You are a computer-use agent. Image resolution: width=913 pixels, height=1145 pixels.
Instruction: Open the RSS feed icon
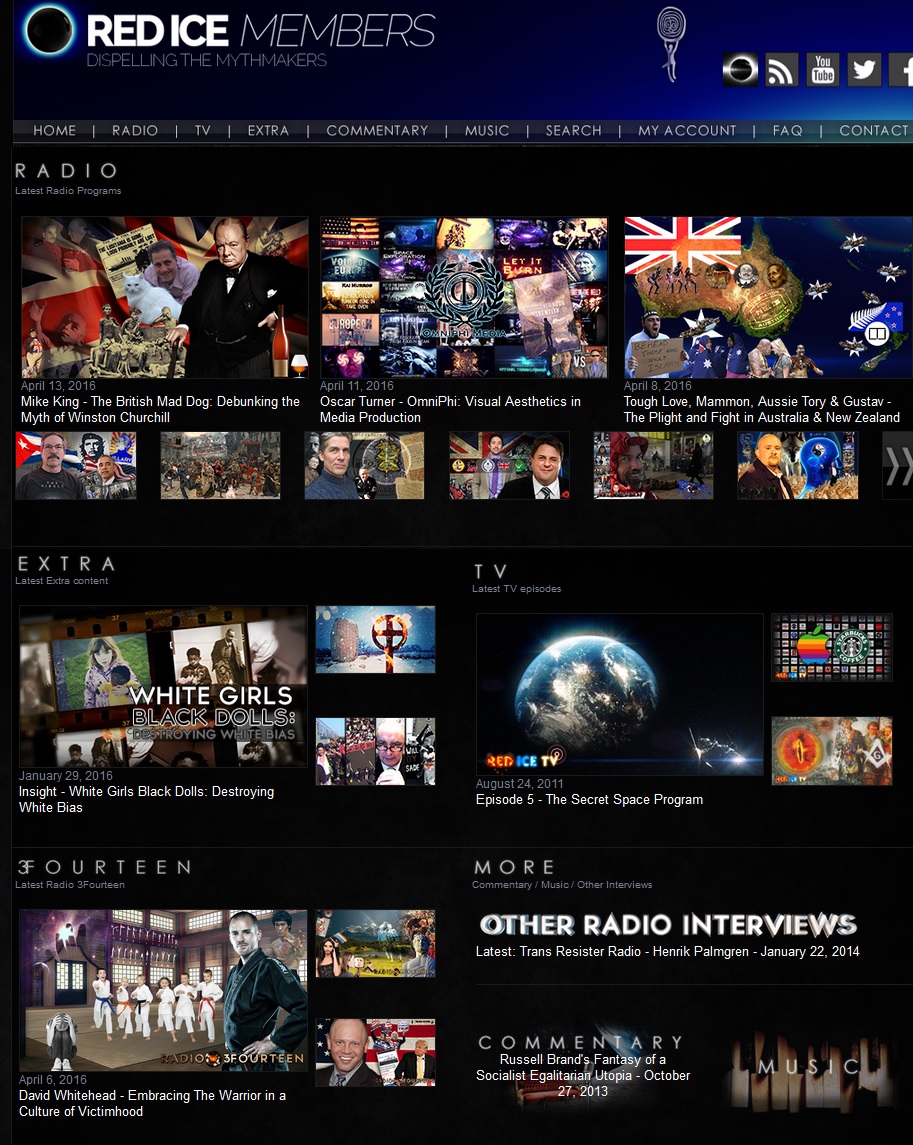click(x=782, y=70)
